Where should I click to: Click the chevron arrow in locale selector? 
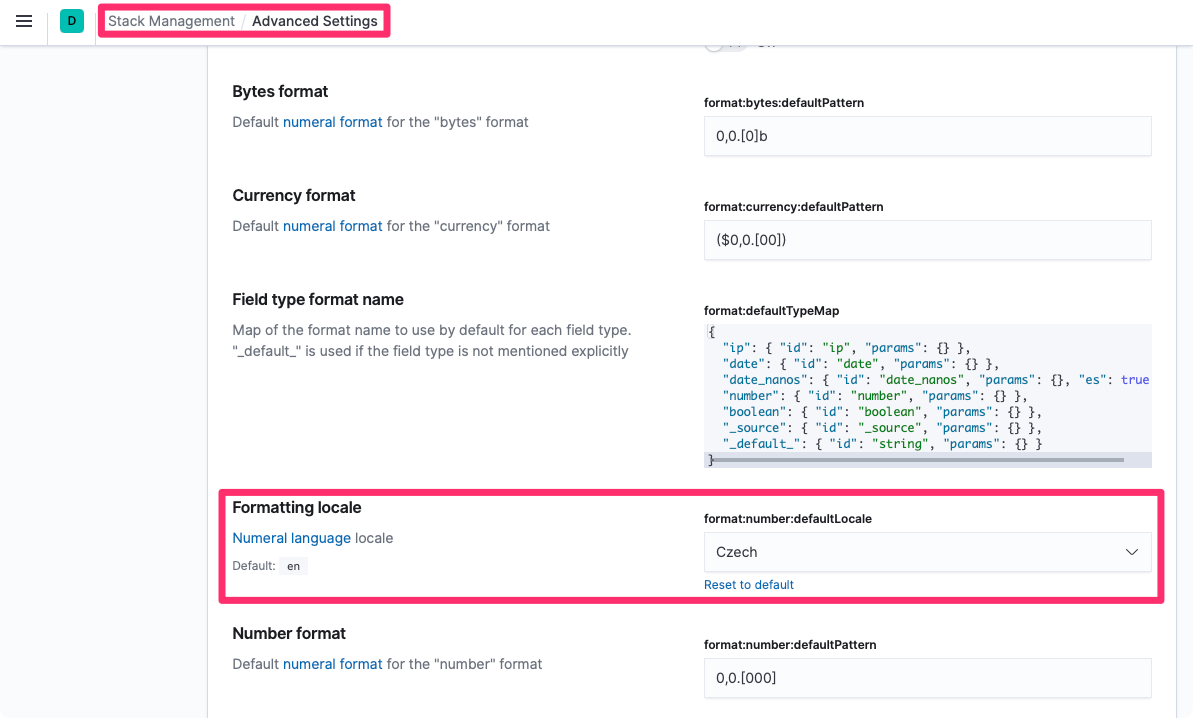tap(1131, 552)
